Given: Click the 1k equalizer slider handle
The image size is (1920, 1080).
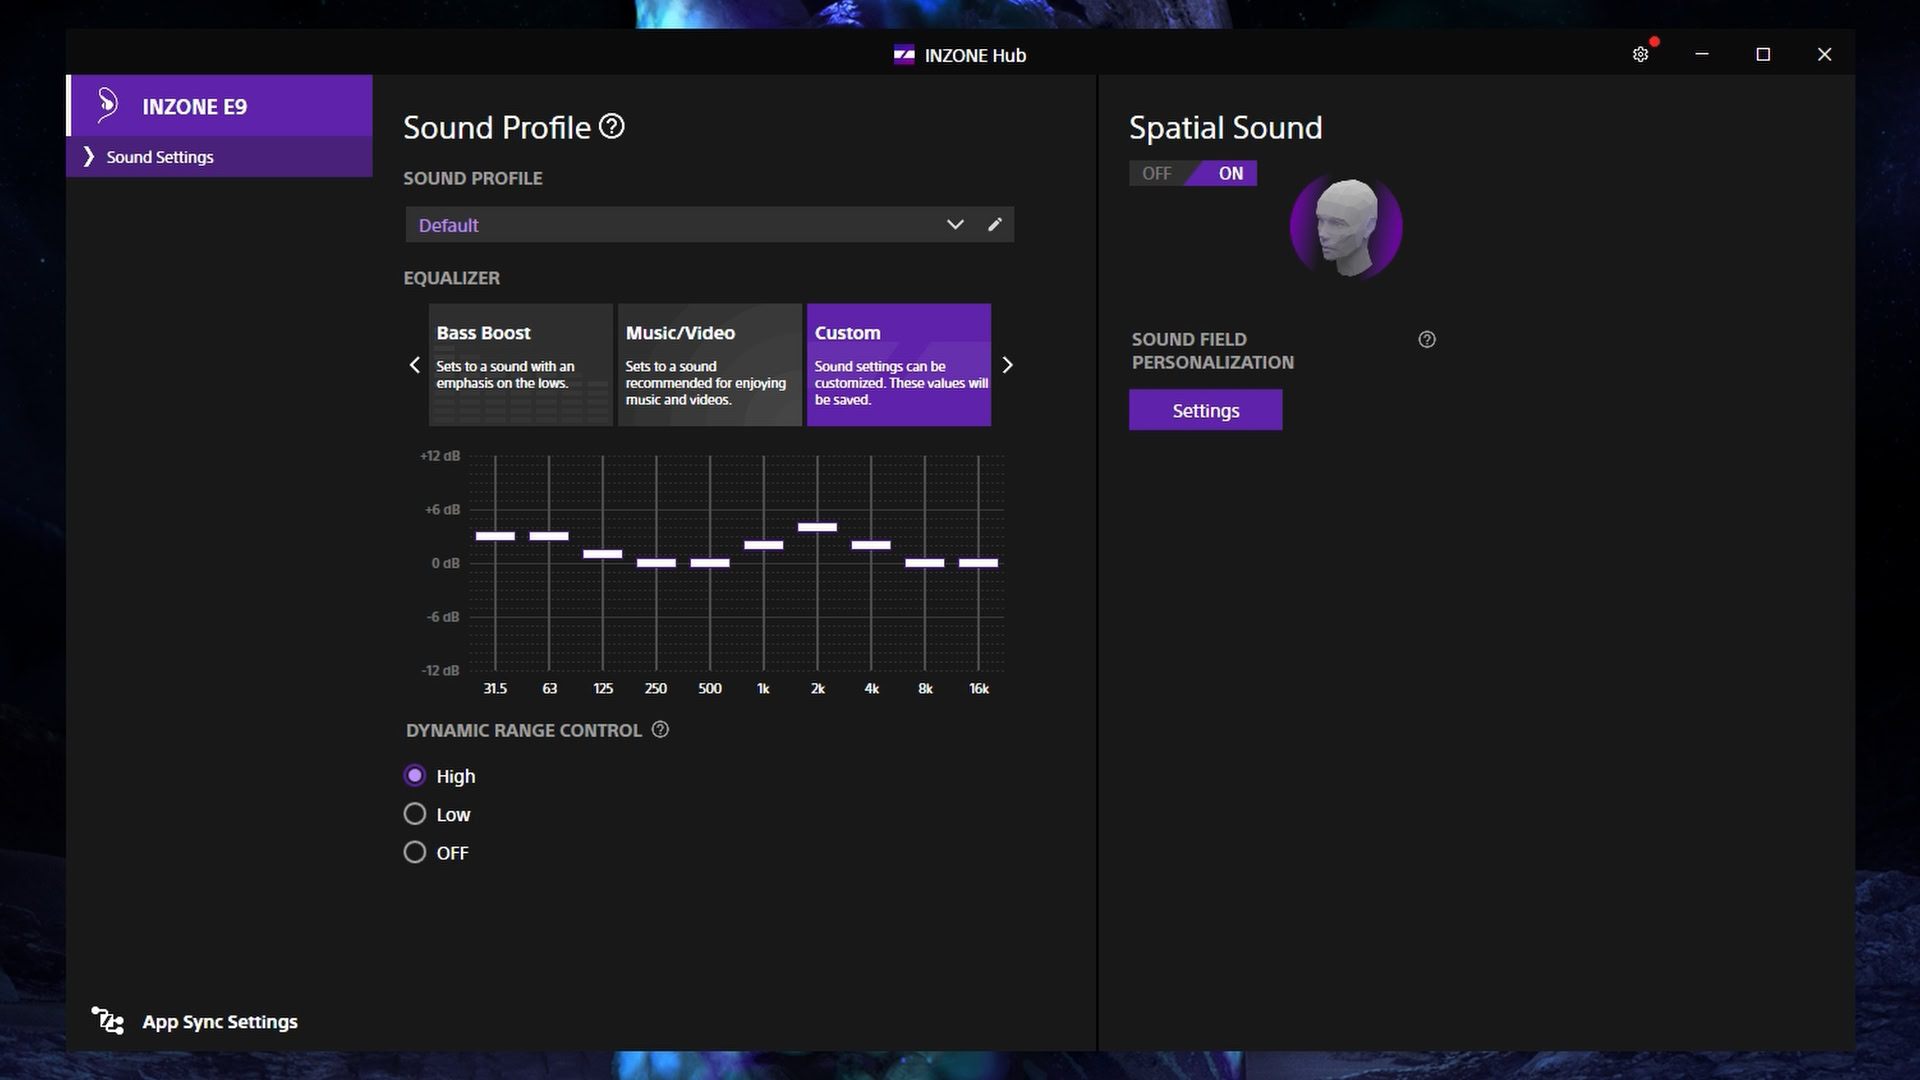Looking at the screenshot, I should coord(764,545).
